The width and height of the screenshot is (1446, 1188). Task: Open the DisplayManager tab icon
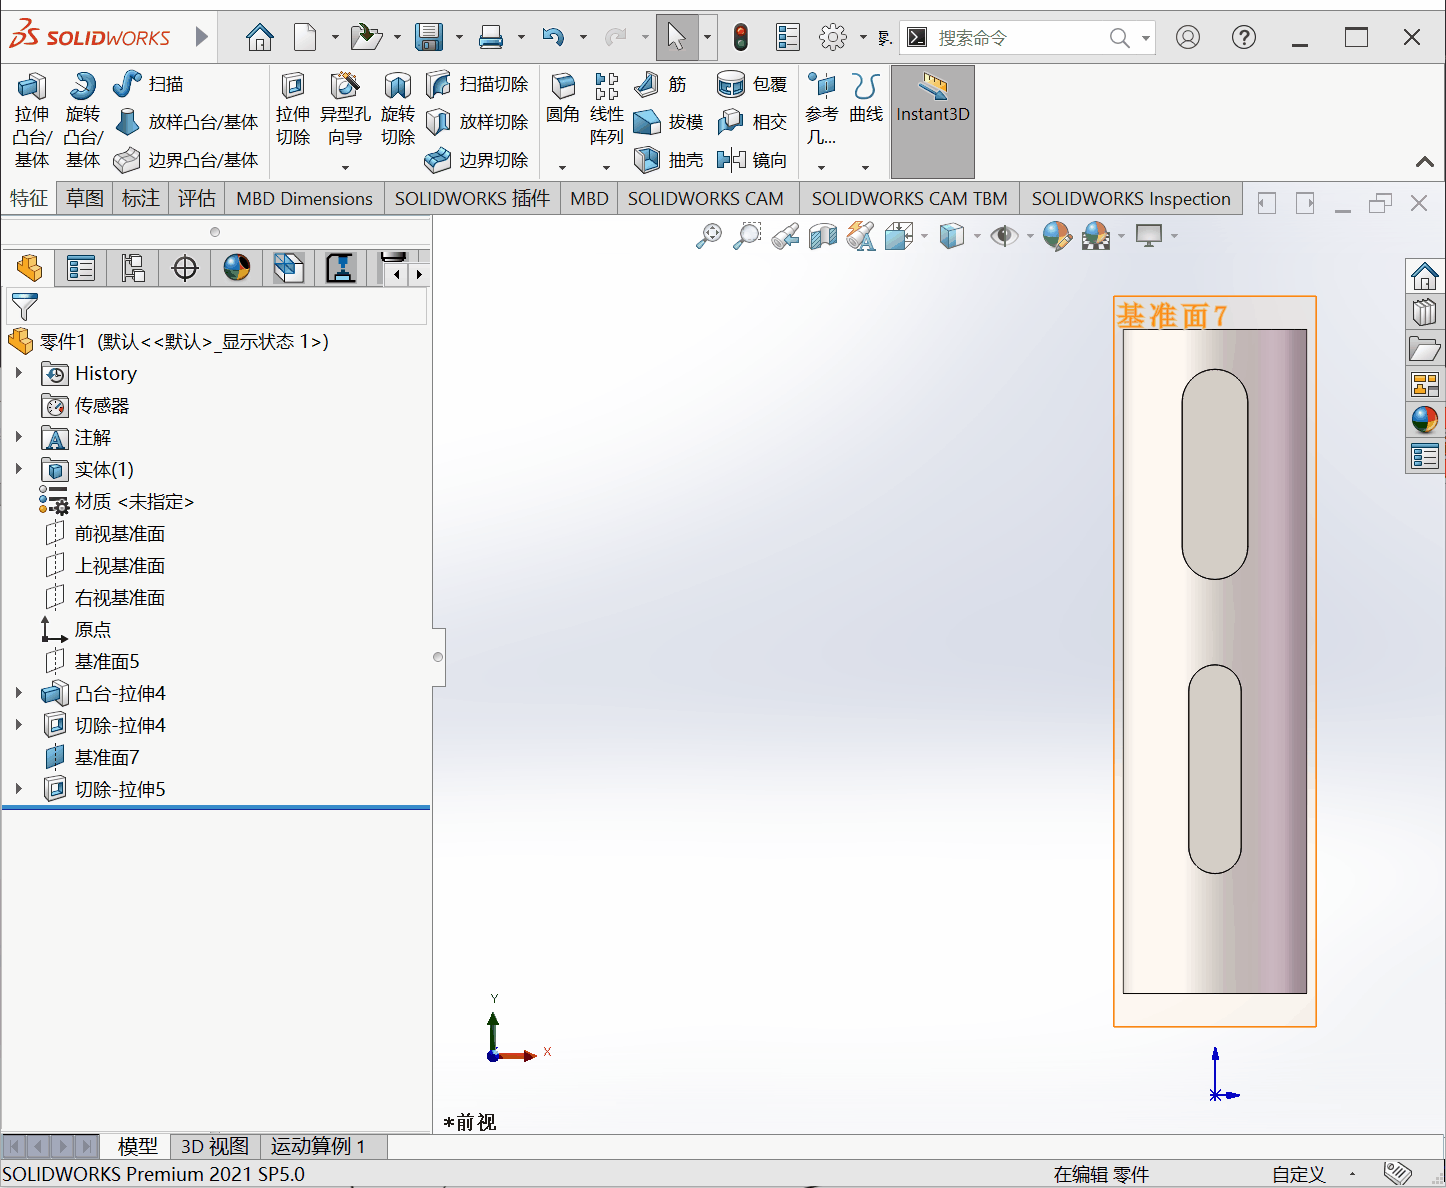coord(237,268)
